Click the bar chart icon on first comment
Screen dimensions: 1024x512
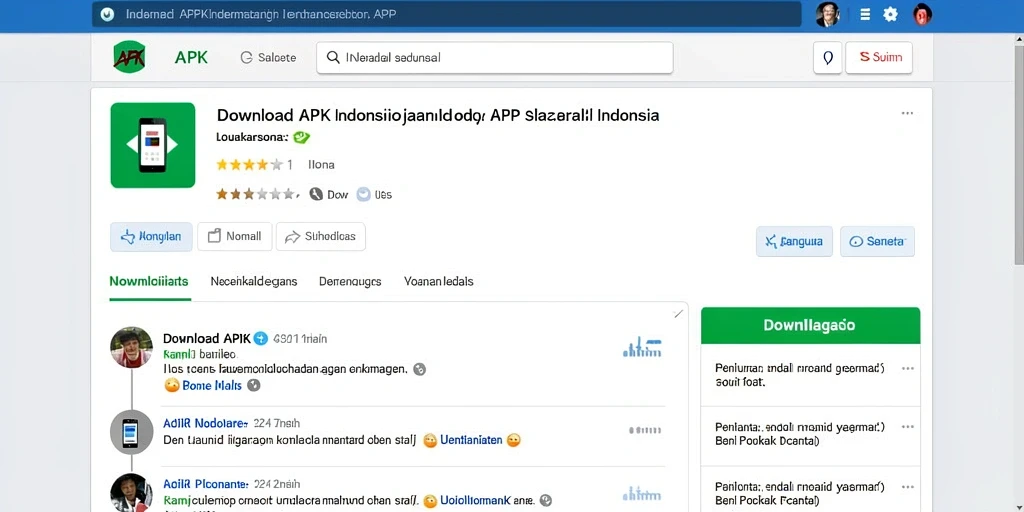[x=642, y=348]
